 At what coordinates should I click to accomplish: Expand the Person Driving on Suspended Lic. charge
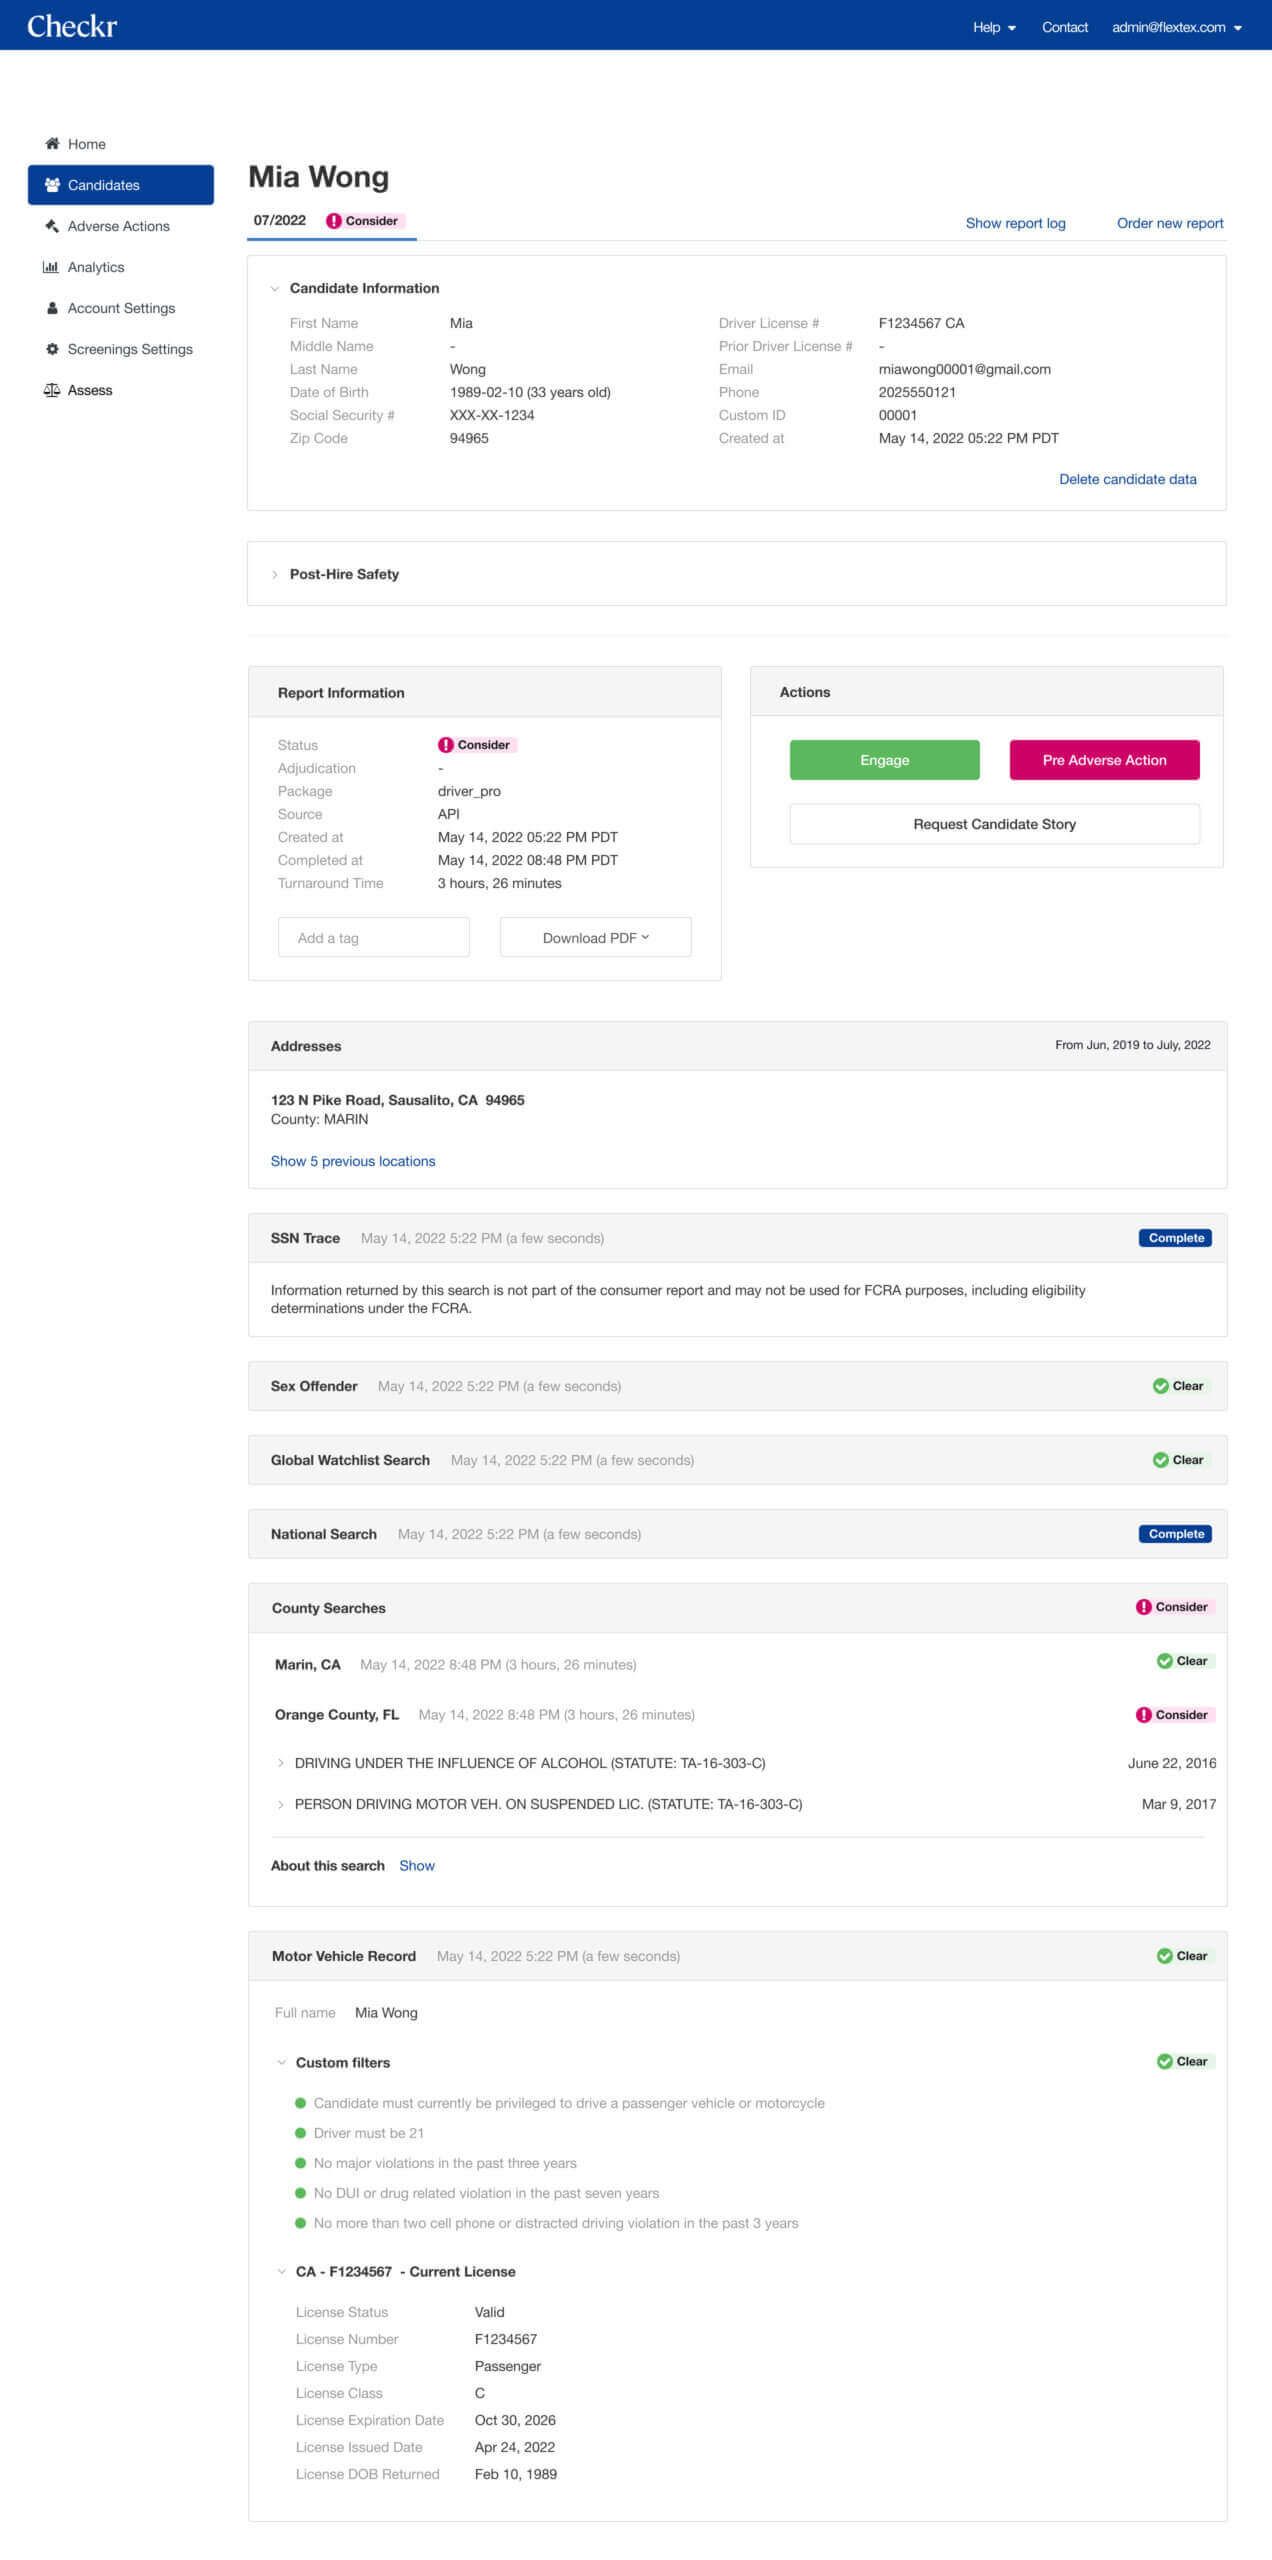(x=281, y=1804)
